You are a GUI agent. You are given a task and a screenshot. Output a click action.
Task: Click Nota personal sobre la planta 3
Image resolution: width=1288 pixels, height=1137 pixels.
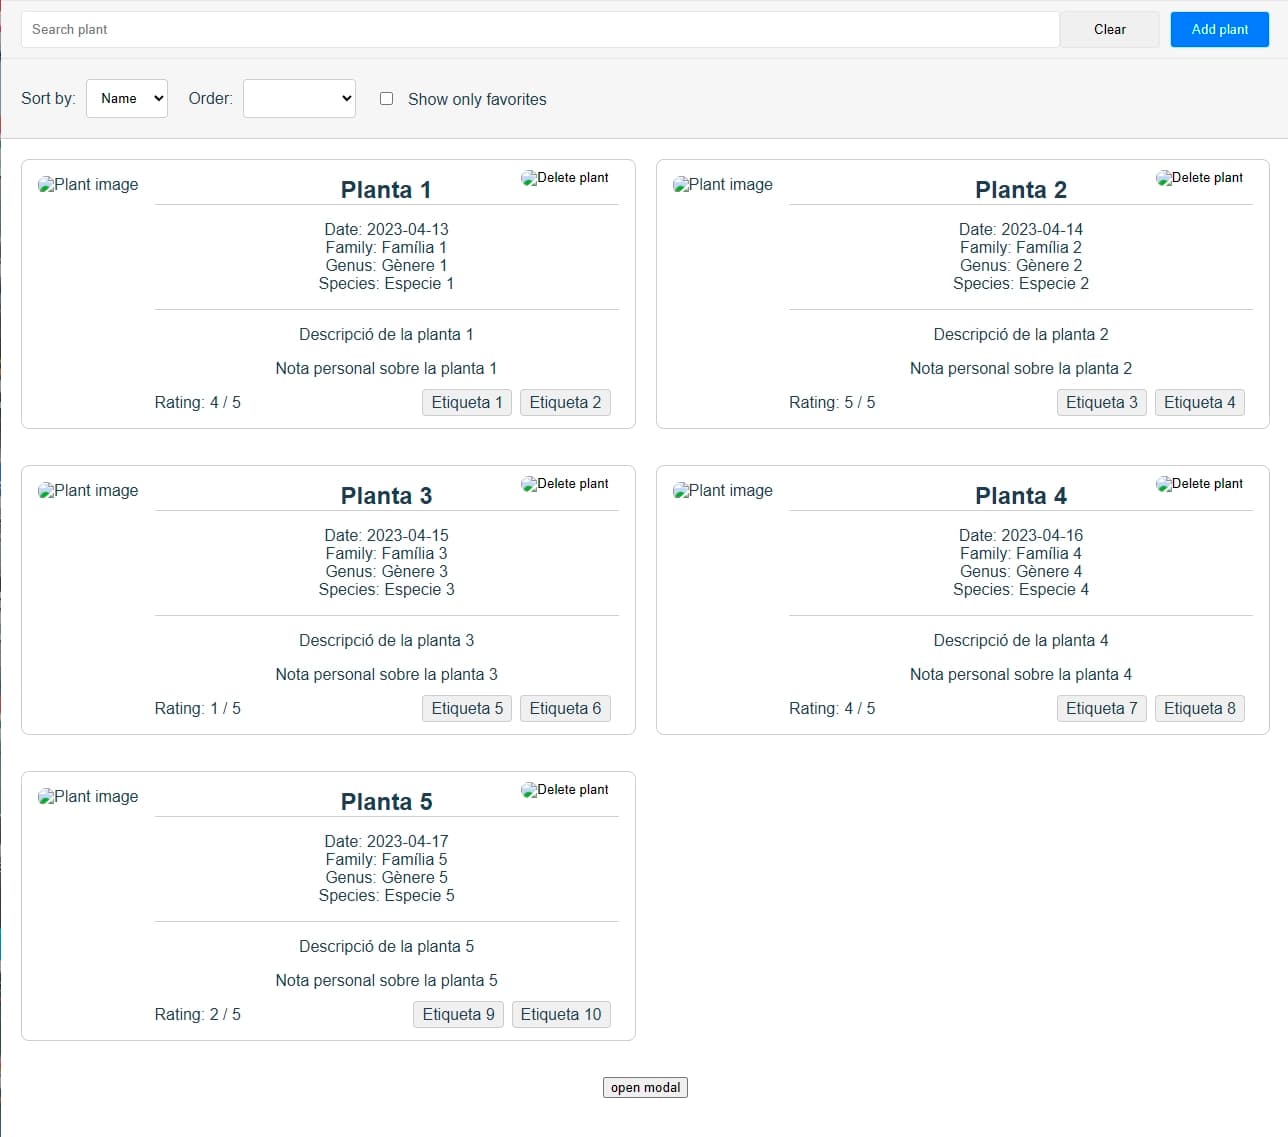click(386, 674)
